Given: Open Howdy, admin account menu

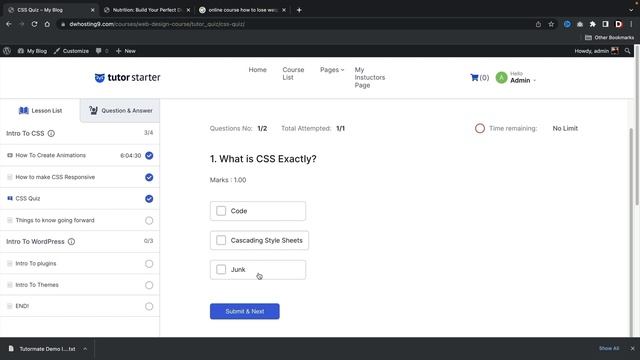Looking at the screenshot, I should coord(596,51).
